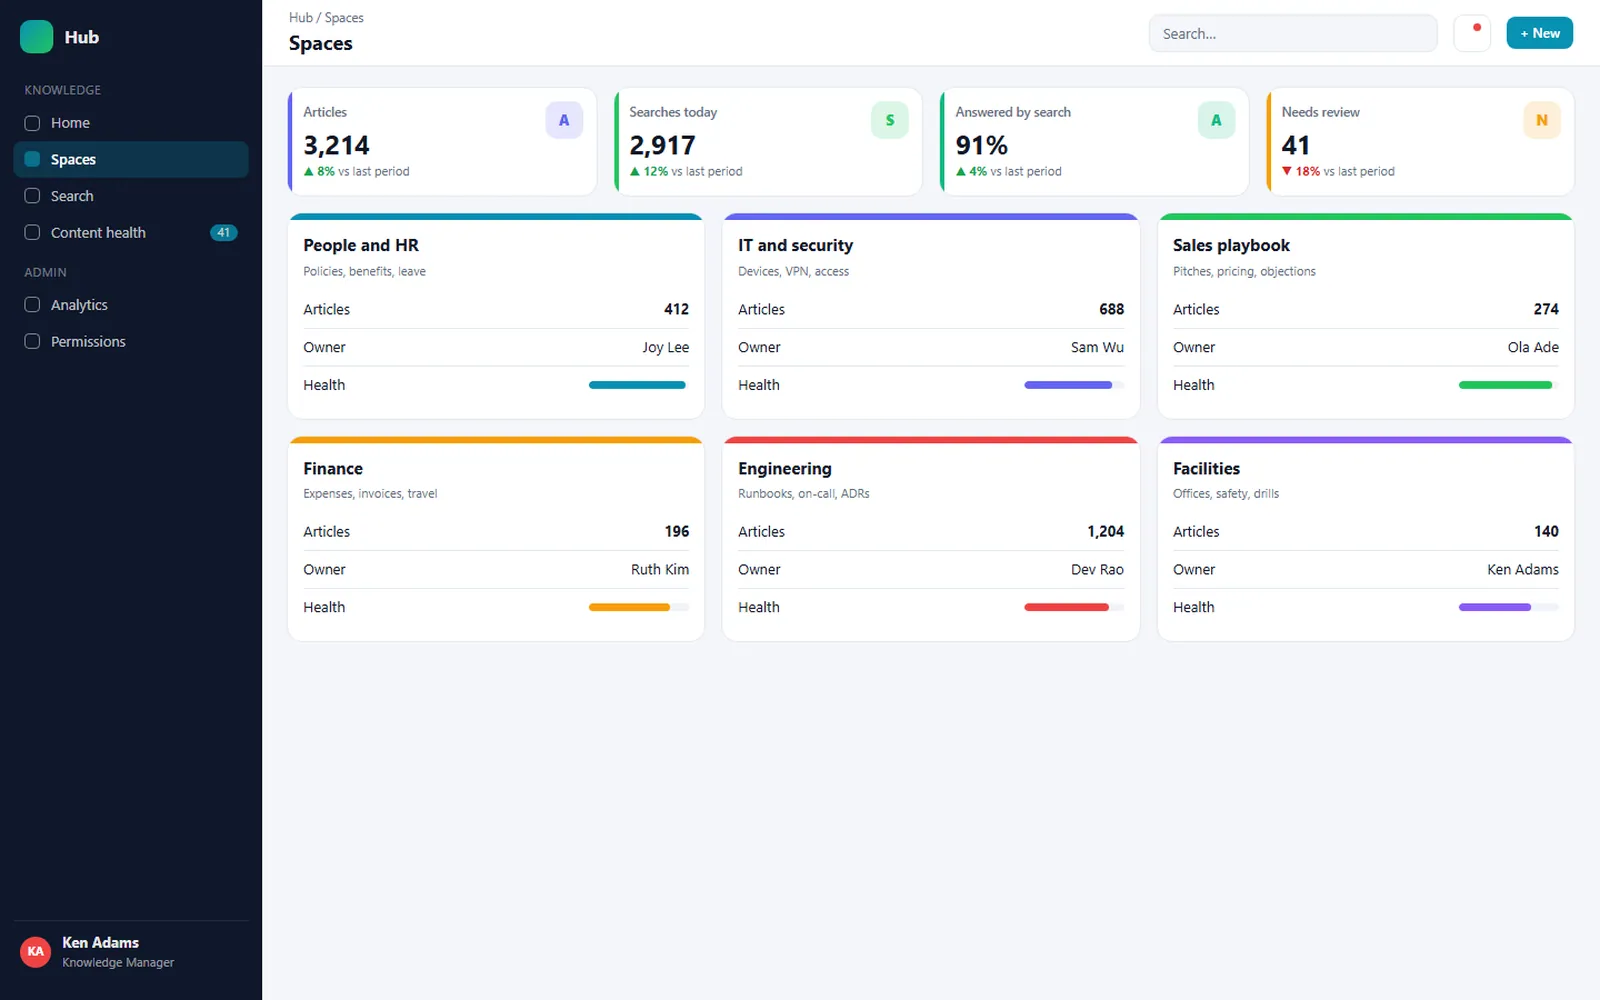Open the IT and security space
Screen dimensions: 1600x1000
pos(931,316)
